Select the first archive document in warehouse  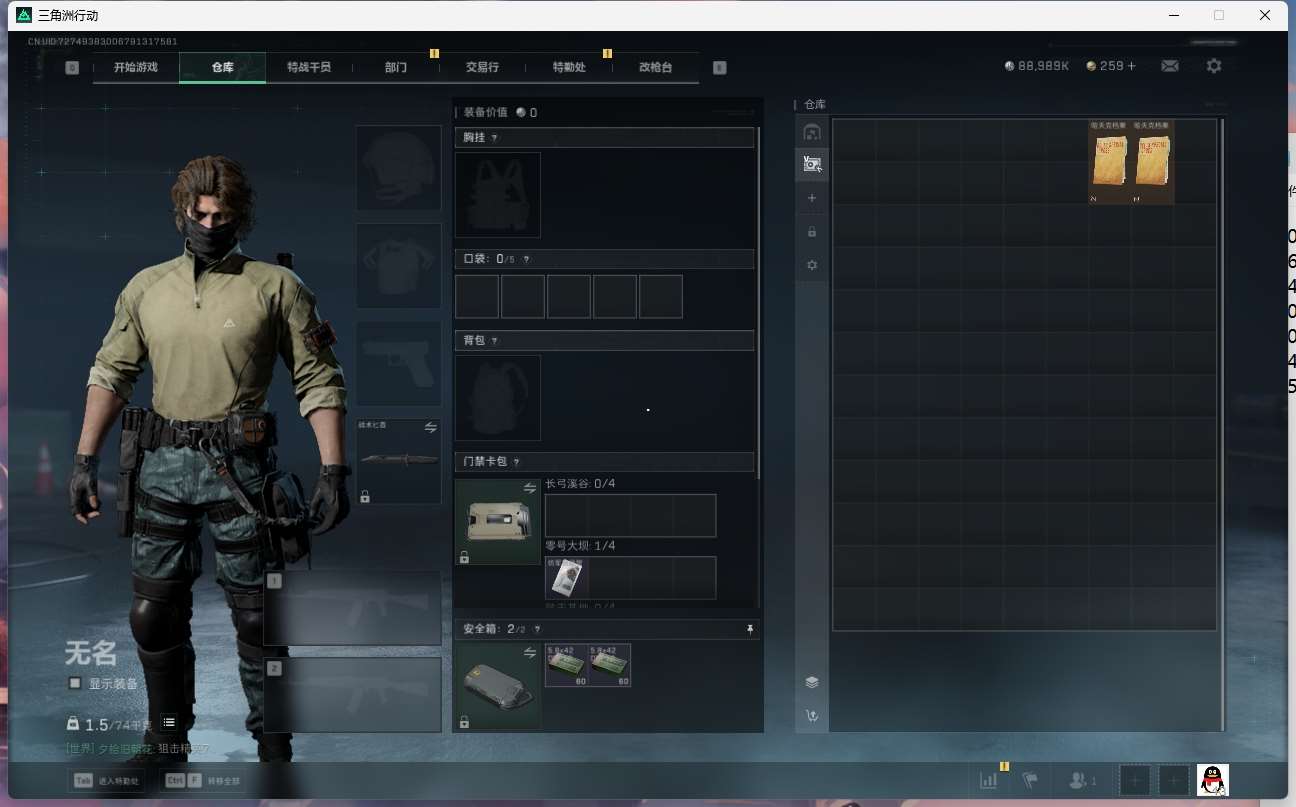(x=1109, y=162)
